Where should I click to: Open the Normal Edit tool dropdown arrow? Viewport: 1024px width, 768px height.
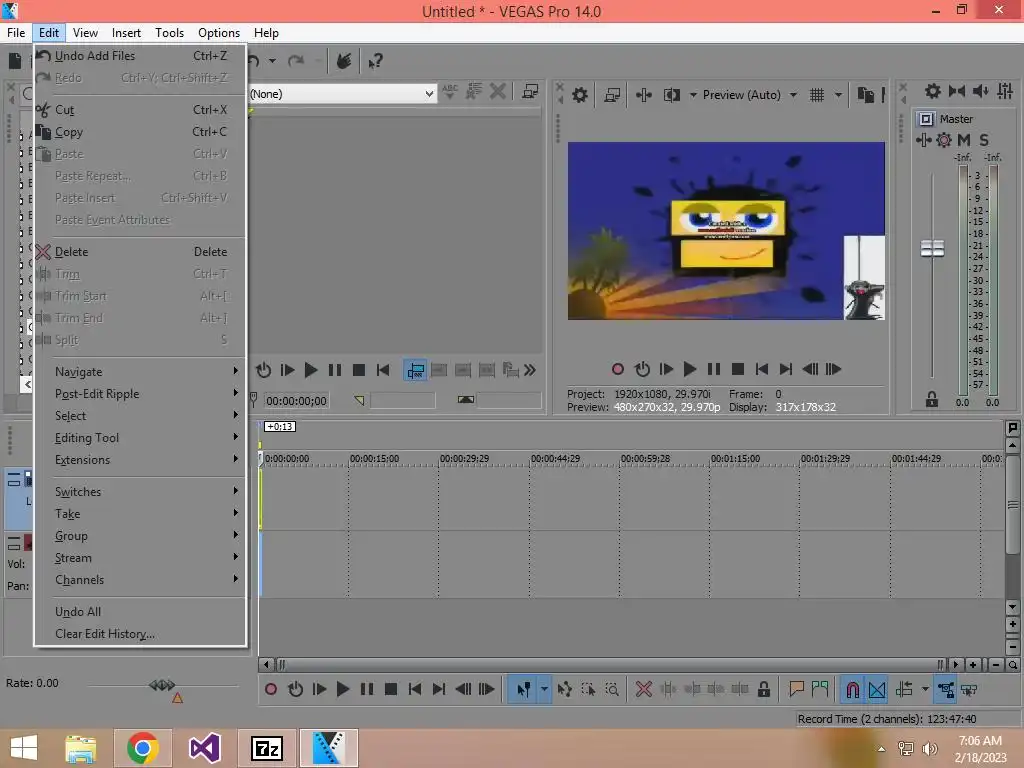(x=543, y=689)
